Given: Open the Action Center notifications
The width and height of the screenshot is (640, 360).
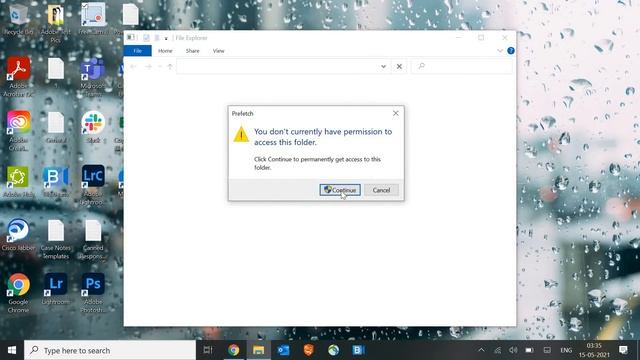Looking at the screenshot, I should pos(623,350).
